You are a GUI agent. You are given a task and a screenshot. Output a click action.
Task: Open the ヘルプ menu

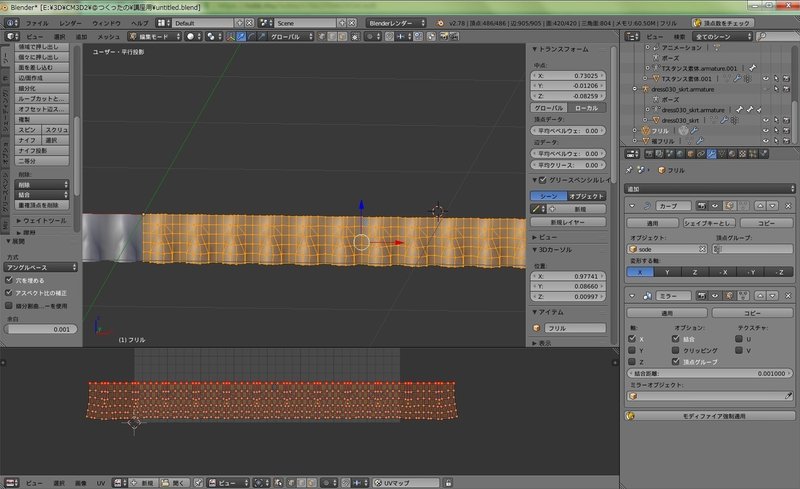pos(139,23)
